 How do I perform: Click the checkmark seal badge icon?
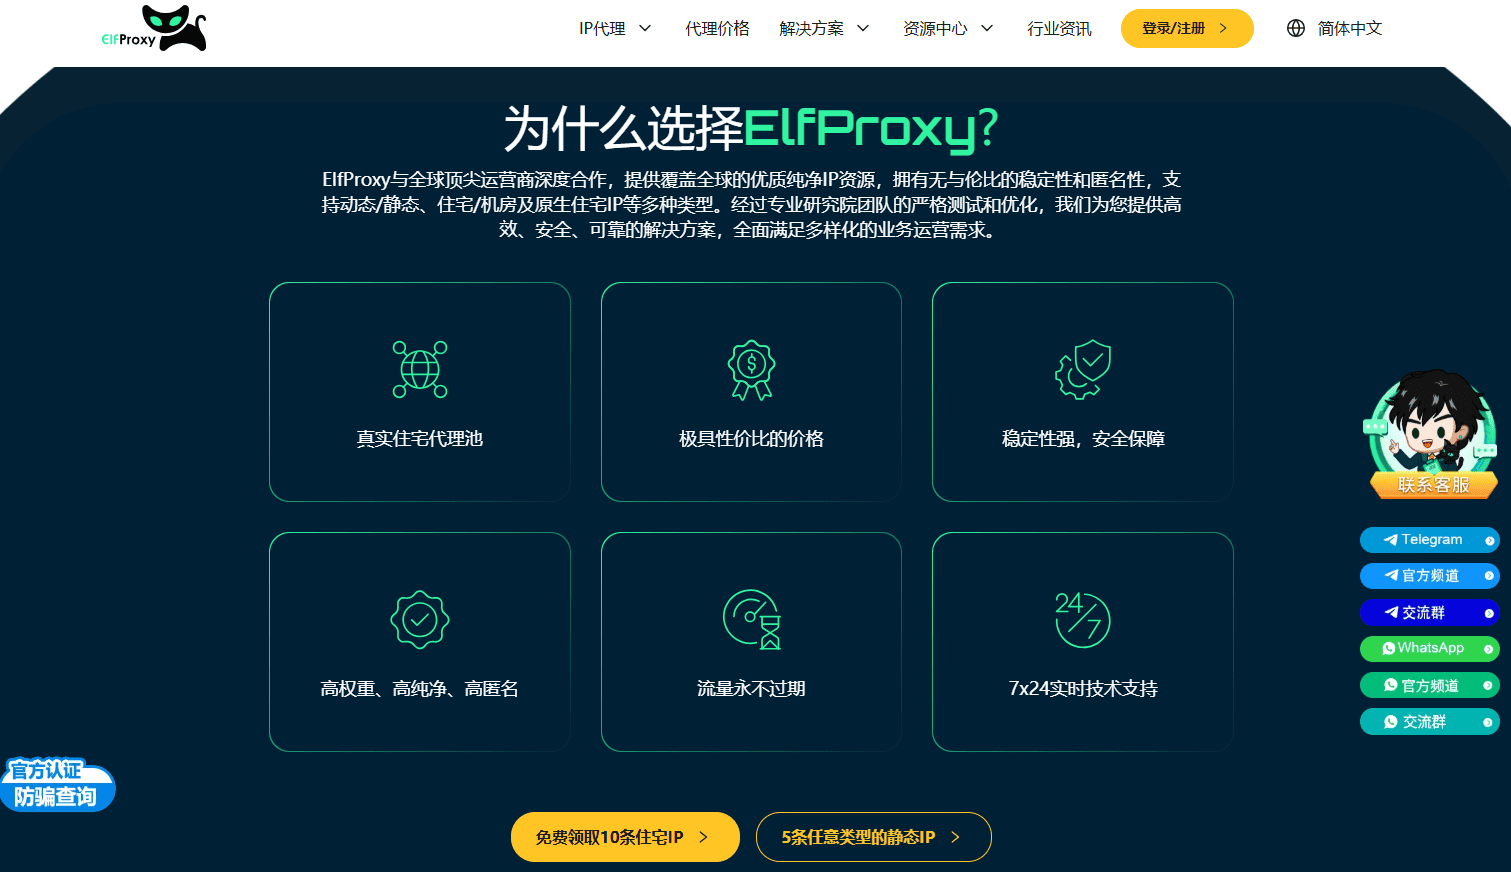(420, 620)
